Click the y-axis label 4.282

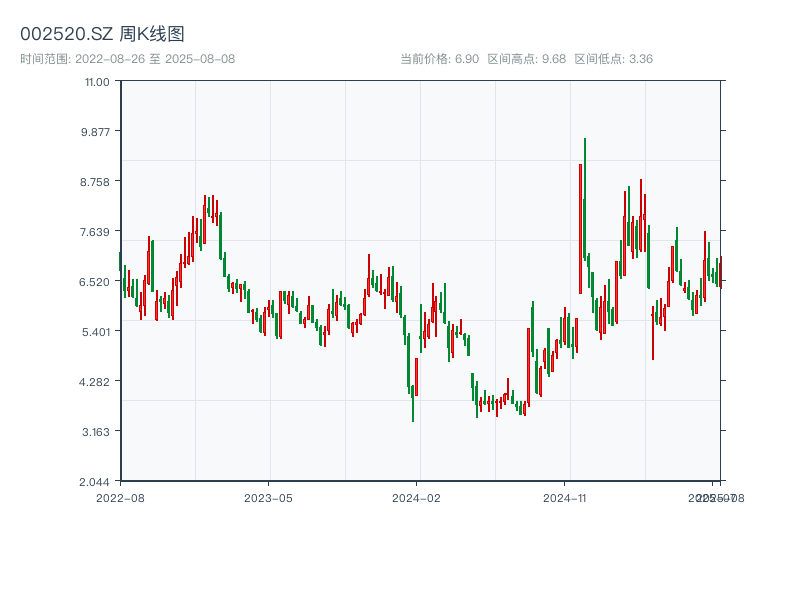[x=94, y=382]
